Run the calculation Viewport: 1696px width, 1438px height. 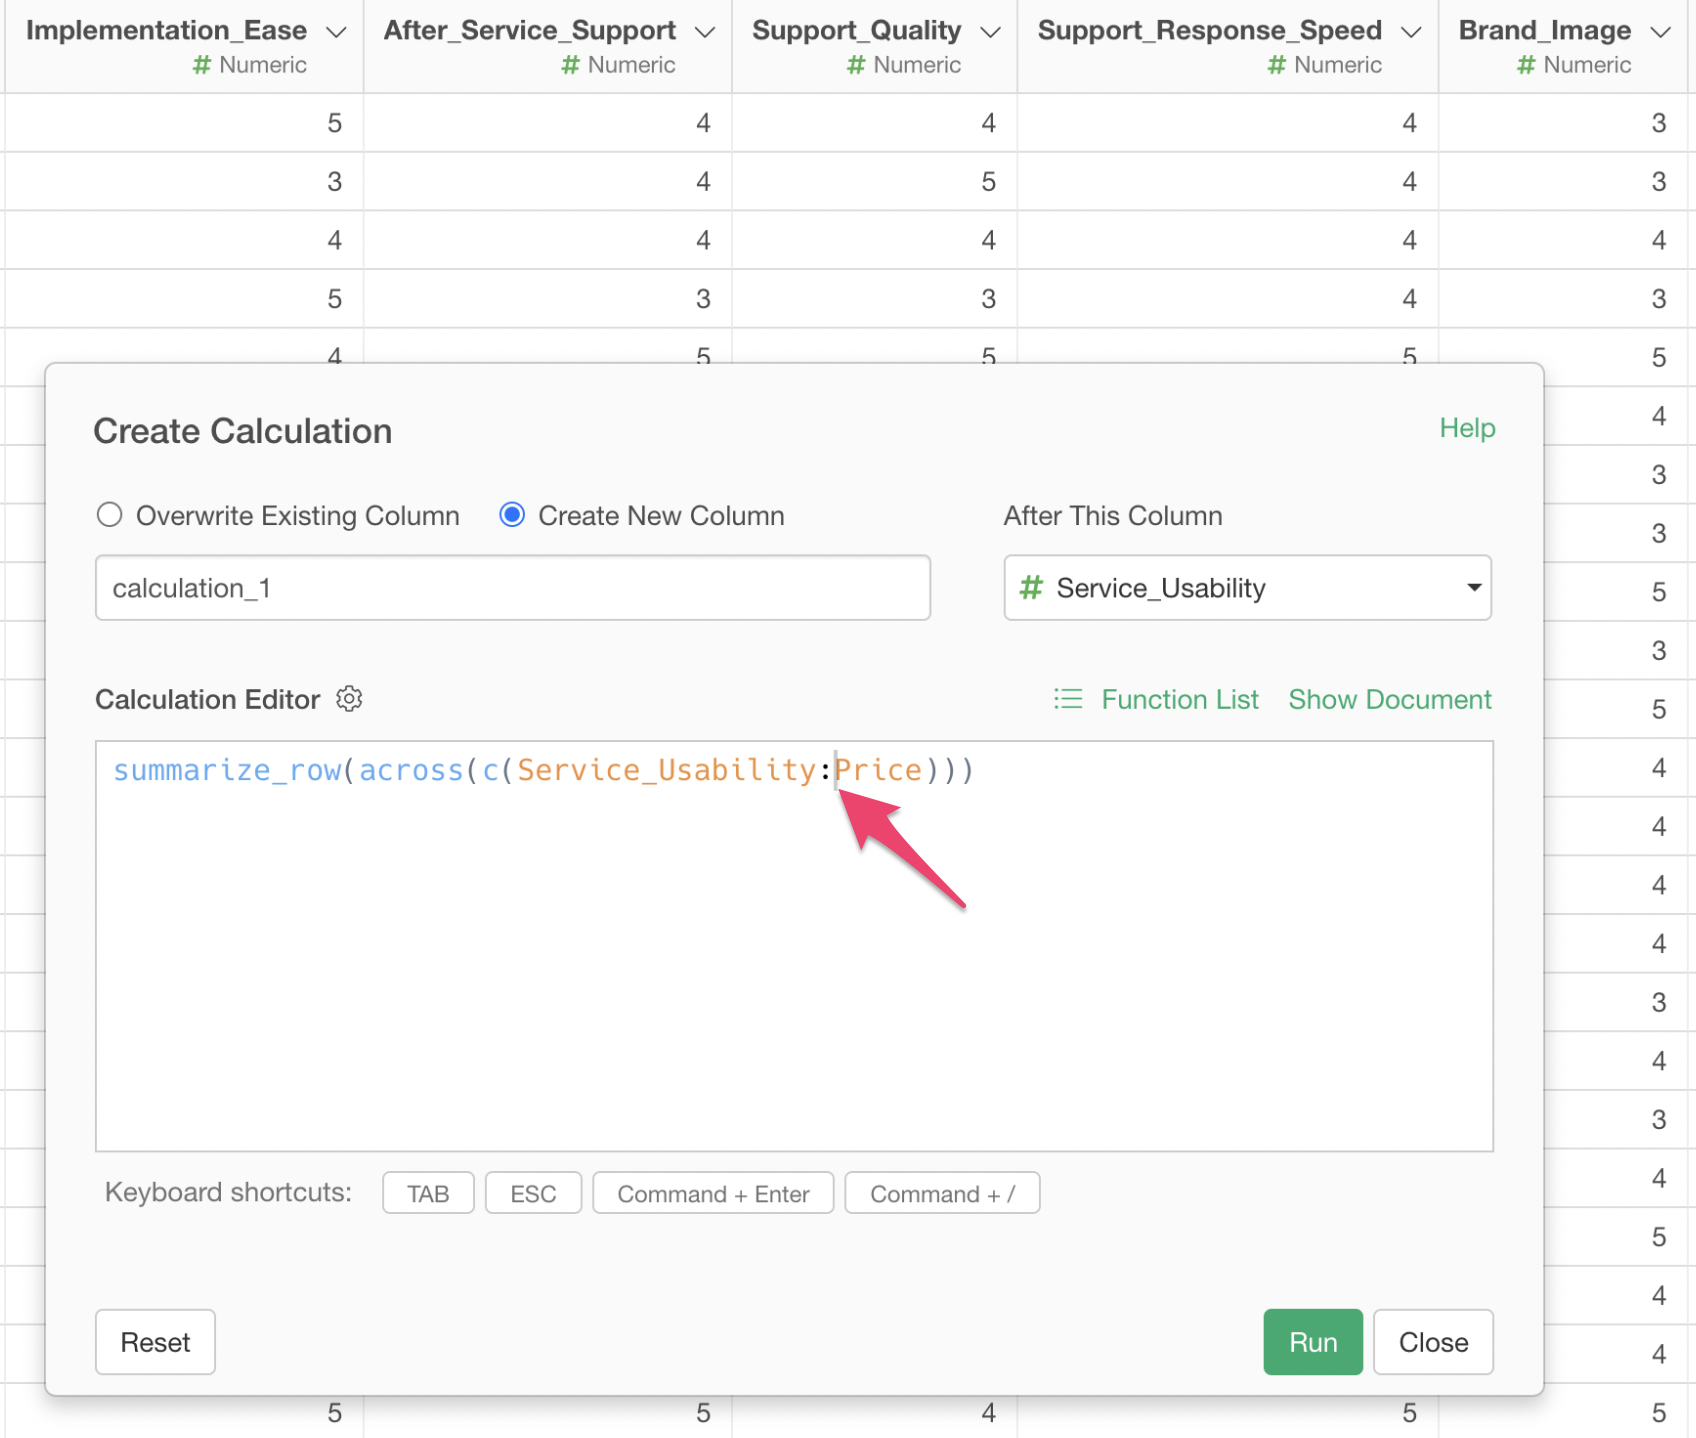(1312, 1342)
